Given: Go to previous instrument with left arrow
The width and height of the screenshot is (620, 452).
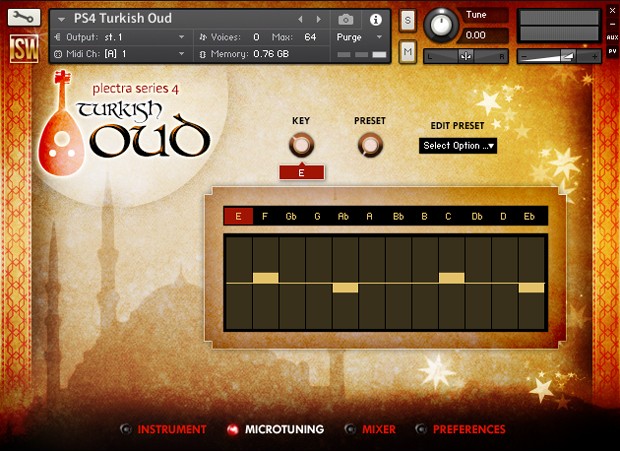Looking at the screenshot, I should coord(300,19).
